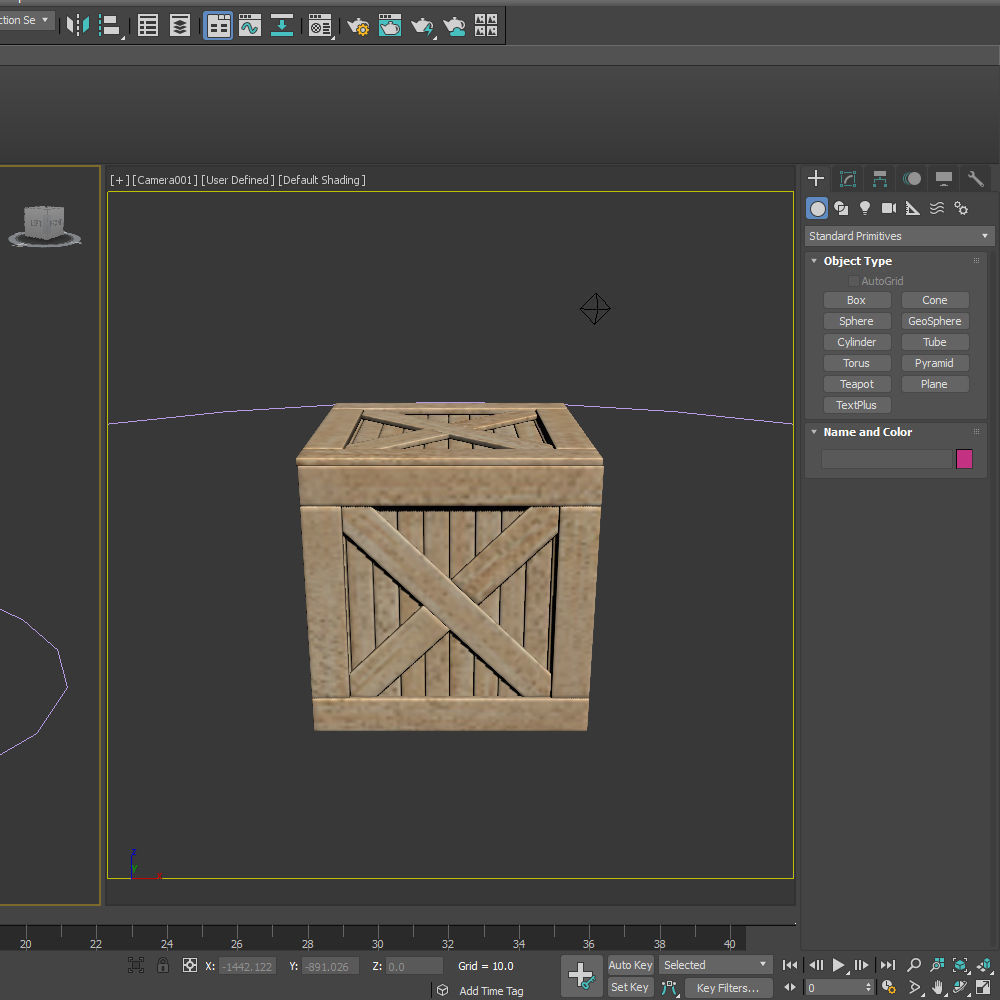1000x1000 pixels.
Task: Toggle Auto Key mode
Action: [630, 965]
